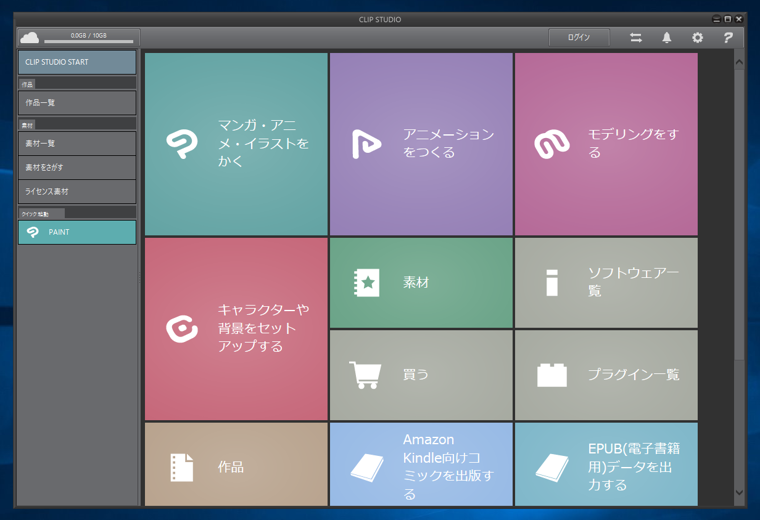Click the cloud storage icon
This screenshot has height=520, width=760.
click(30, 37)
